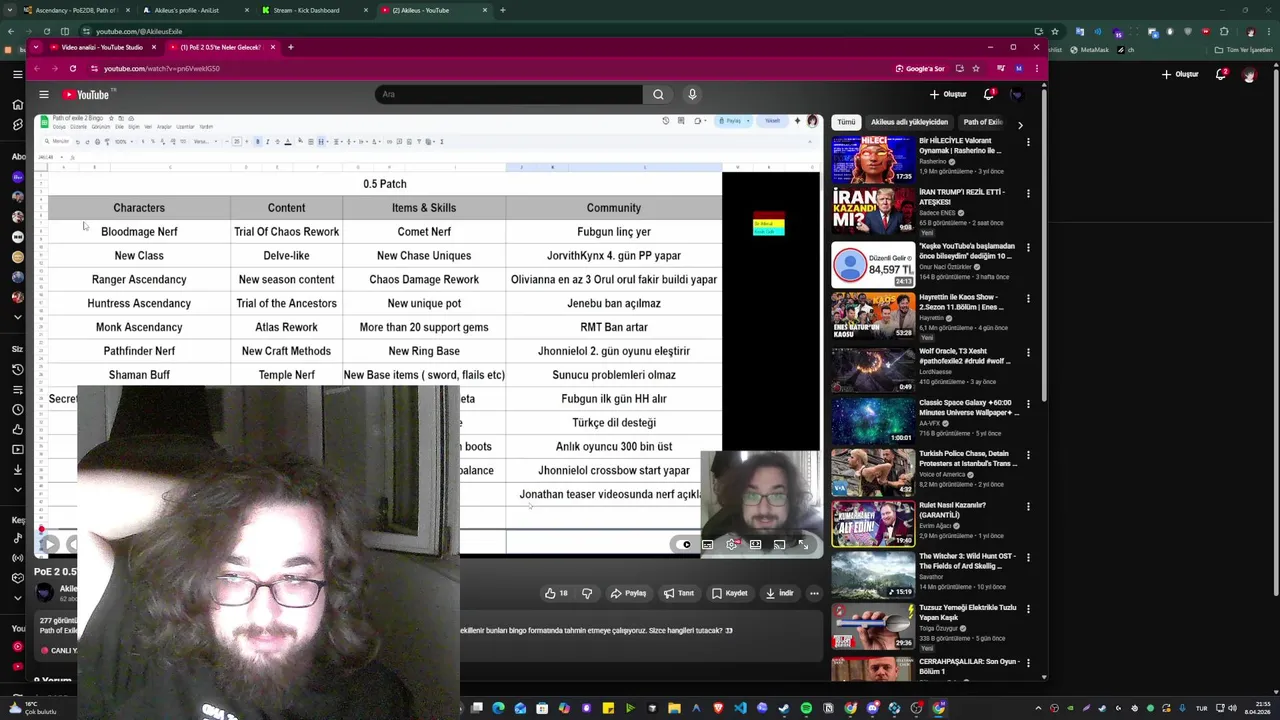This screenshot has height=720, width=1280.
Task: Open the front browser window's three-dot menu
Action: [x=1036, y=69]
